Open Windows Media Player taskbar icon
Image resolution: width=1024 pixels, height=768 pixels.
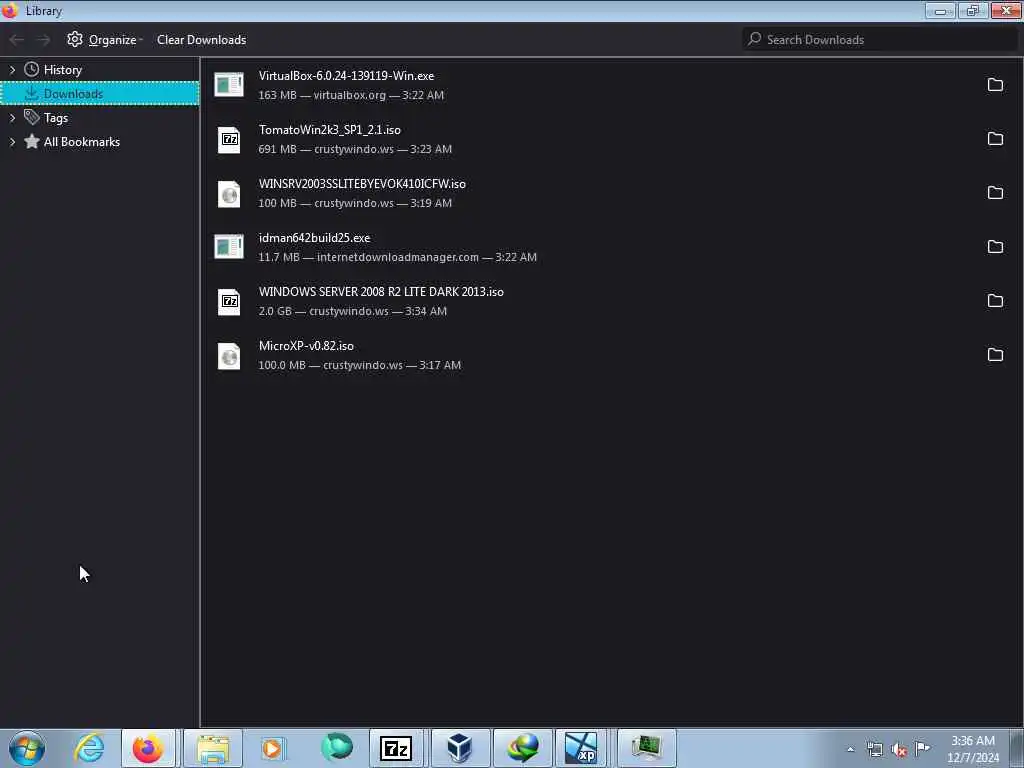[x=272, y=748]
